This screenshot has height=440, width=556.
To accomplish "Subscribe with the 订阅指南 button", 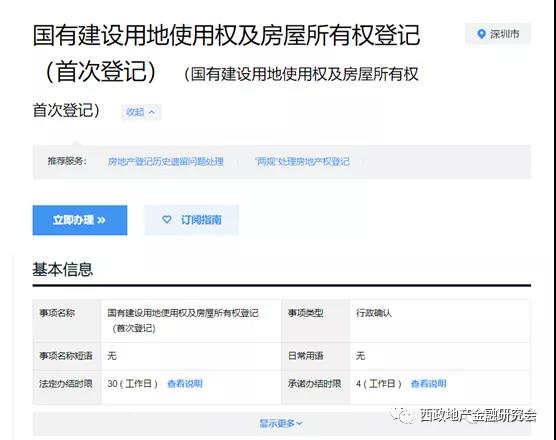I will point(191,220).
